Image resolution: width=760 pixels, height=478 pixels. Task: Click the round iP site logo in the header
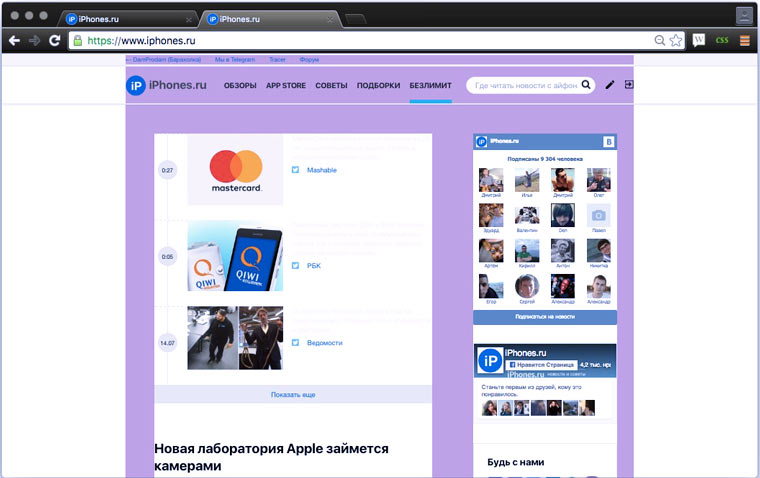coord(136,86)
